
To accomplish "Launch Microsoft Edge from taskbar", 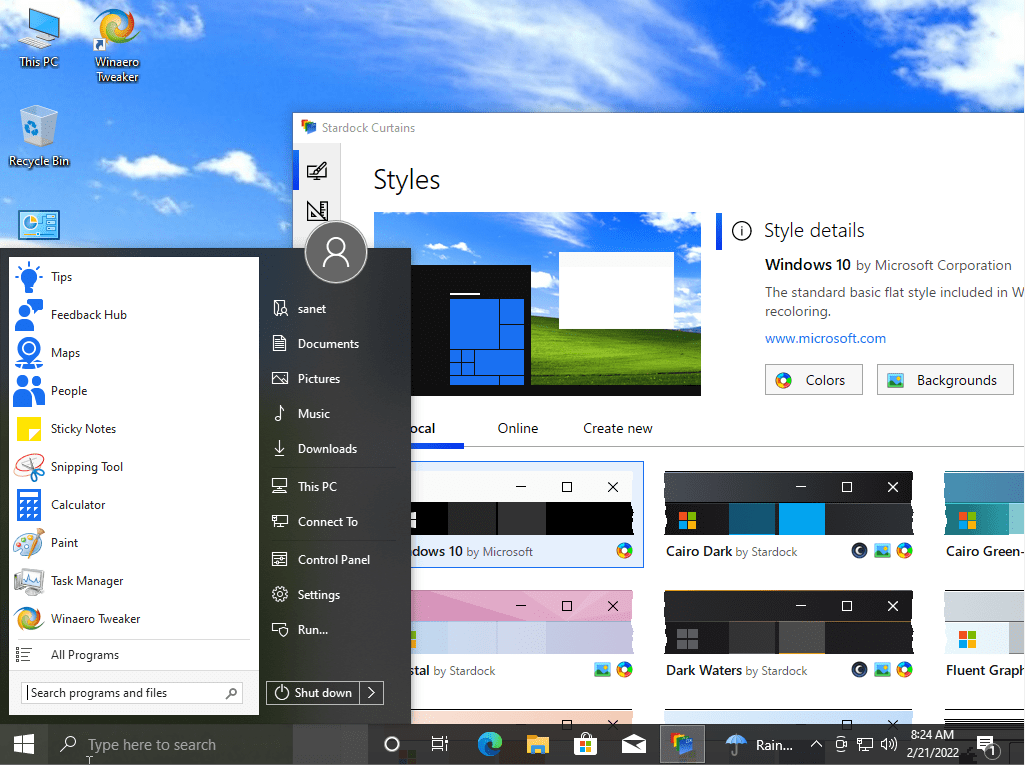I will (489, 744).
